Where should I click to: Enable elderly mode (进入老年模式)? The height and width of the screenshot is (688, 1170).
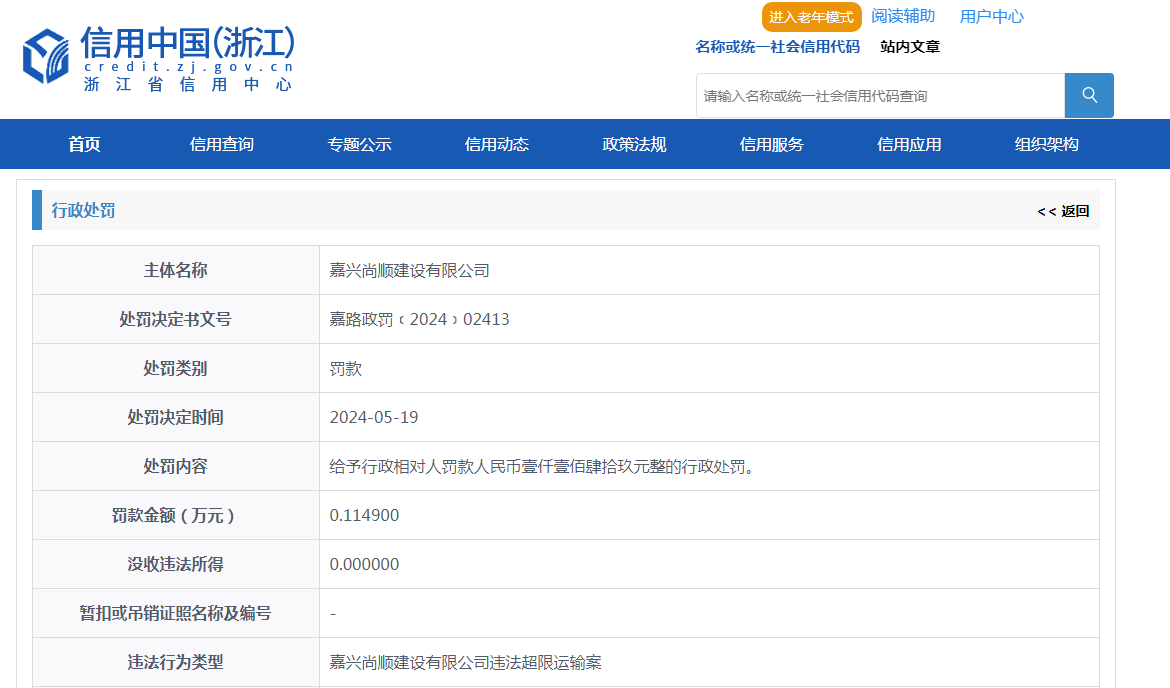tap(811, 17)
